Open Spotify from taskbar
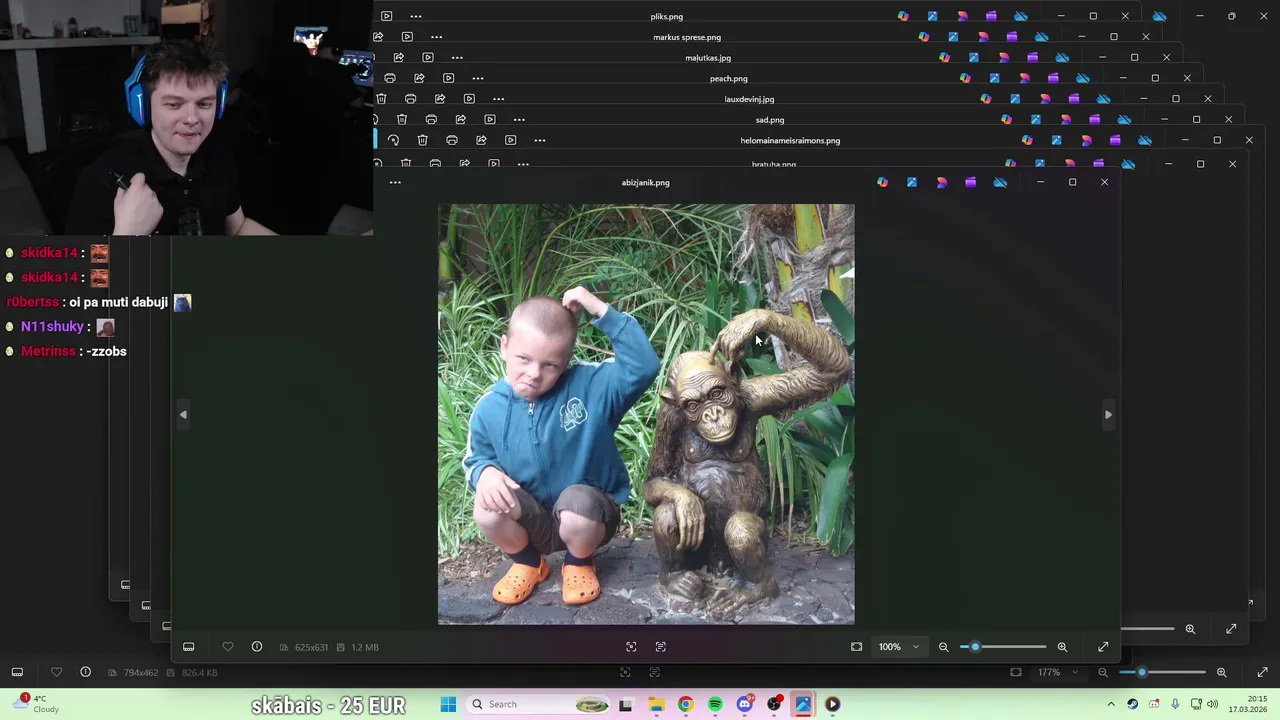Image resolution: width=1280 pixels, height=720 pixels. coord(715,704)
